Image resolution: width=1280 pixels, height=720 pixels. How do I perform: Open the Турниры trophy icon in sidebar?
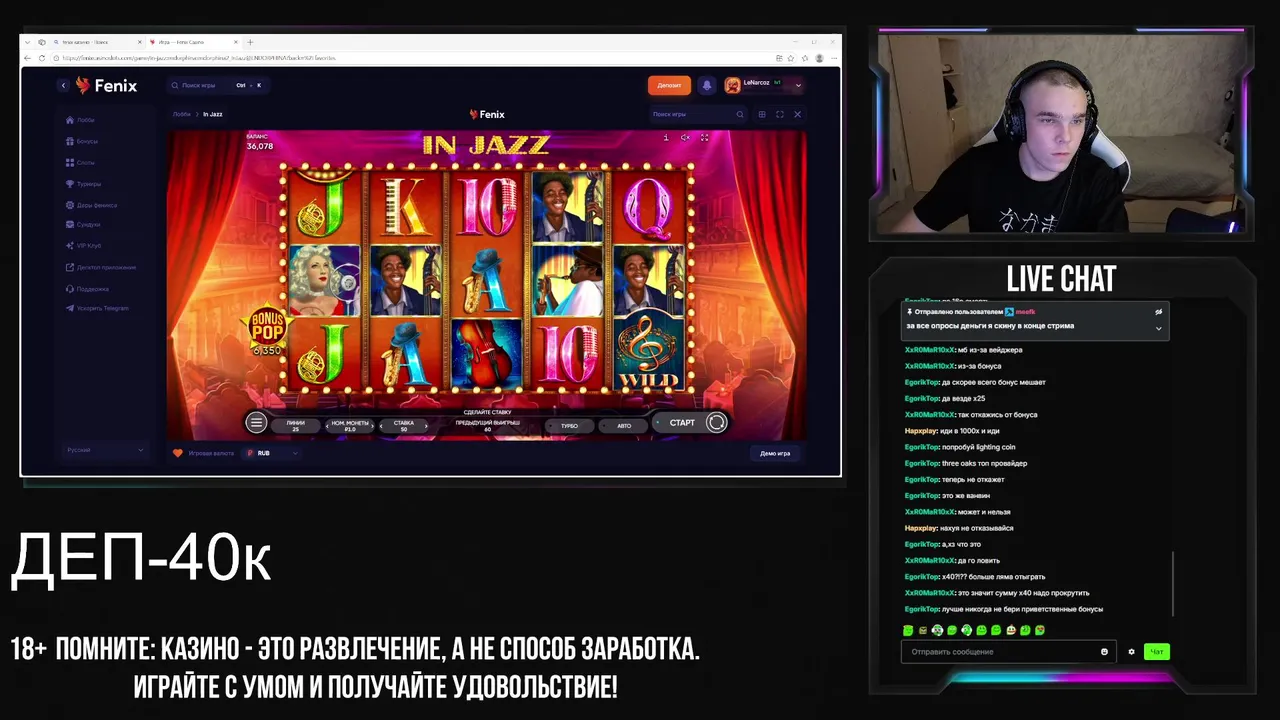(x=70, y=184)
